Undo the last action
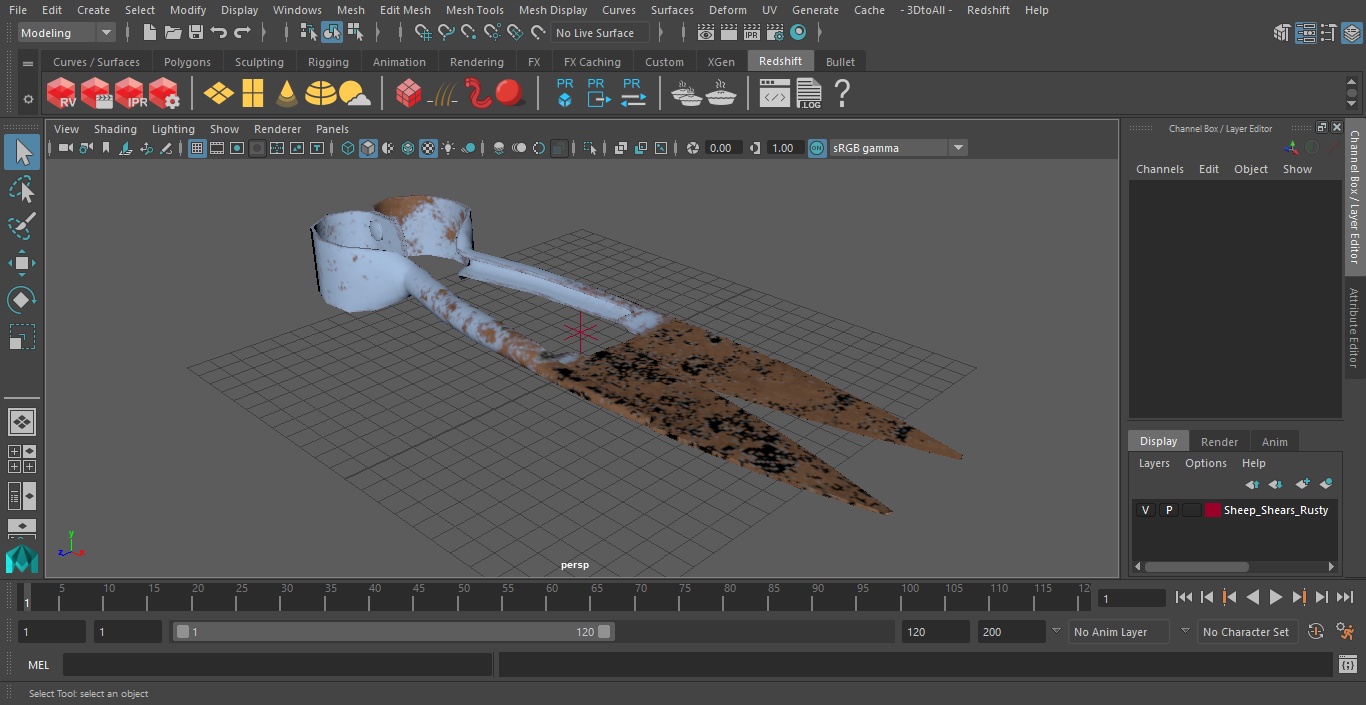Image resolution: width=1366 pixels, height=705 pixels. point(219,33)
